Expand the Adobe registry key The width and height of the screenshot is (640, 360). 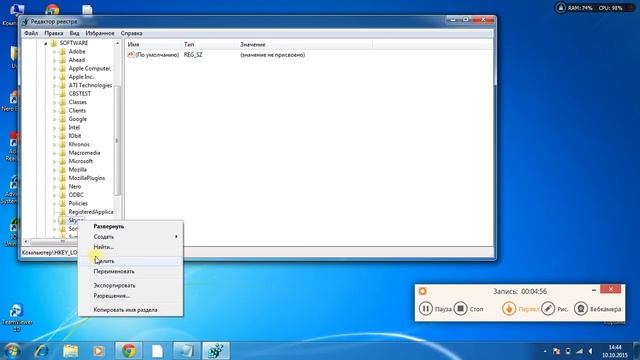click(54, 52)
